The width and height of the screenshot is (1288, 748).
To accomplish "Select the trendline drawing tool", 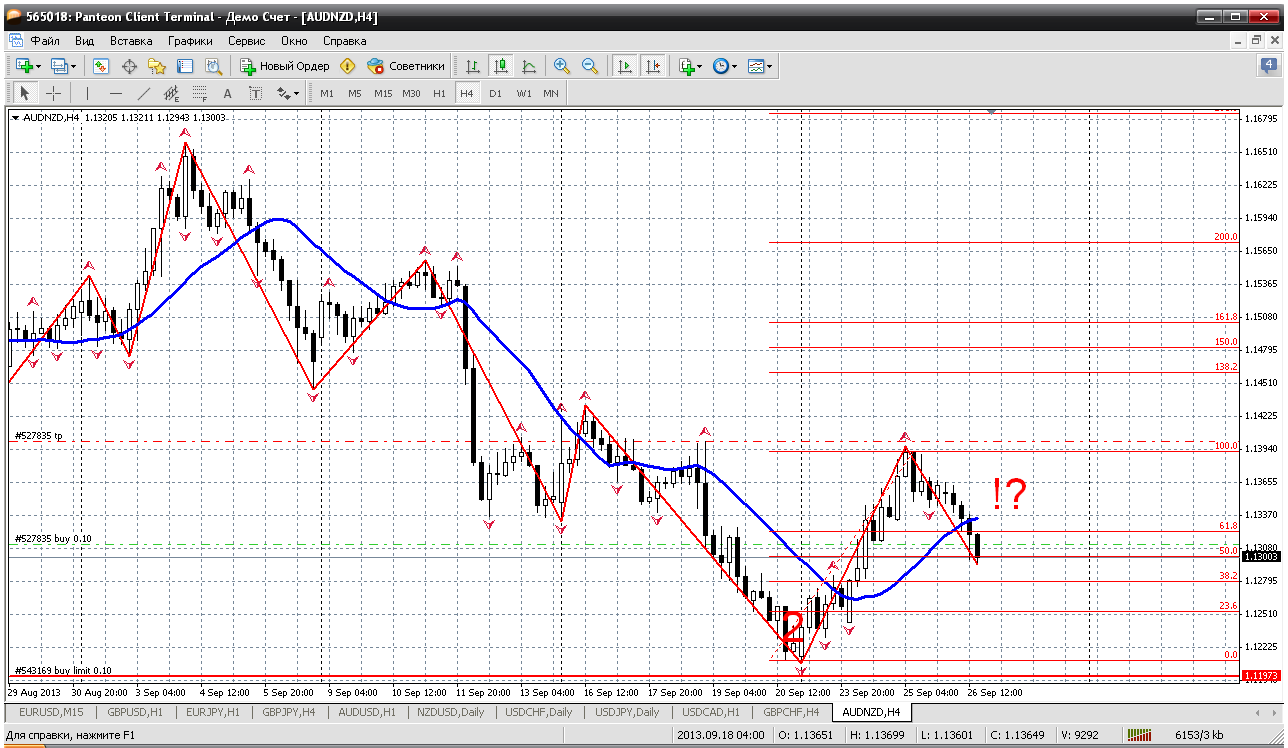I will pyautogui.click(x=144, y=93).
